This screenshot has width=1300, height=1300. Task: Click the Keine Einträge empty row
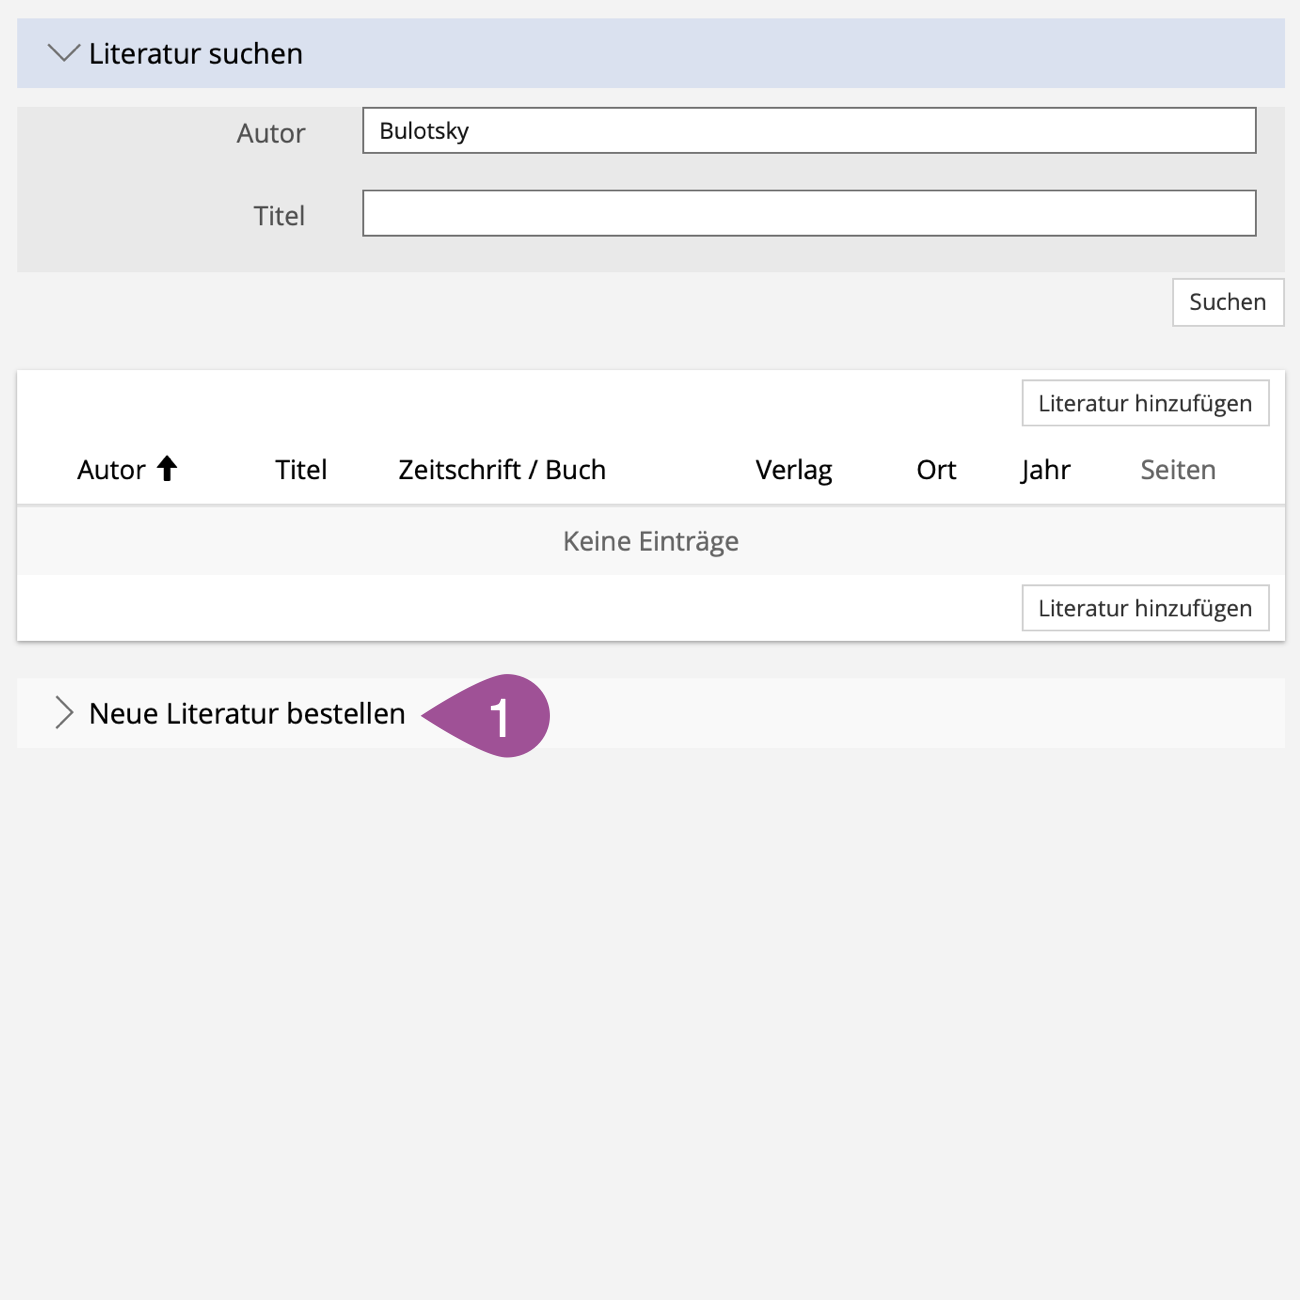tap(650, 541)
